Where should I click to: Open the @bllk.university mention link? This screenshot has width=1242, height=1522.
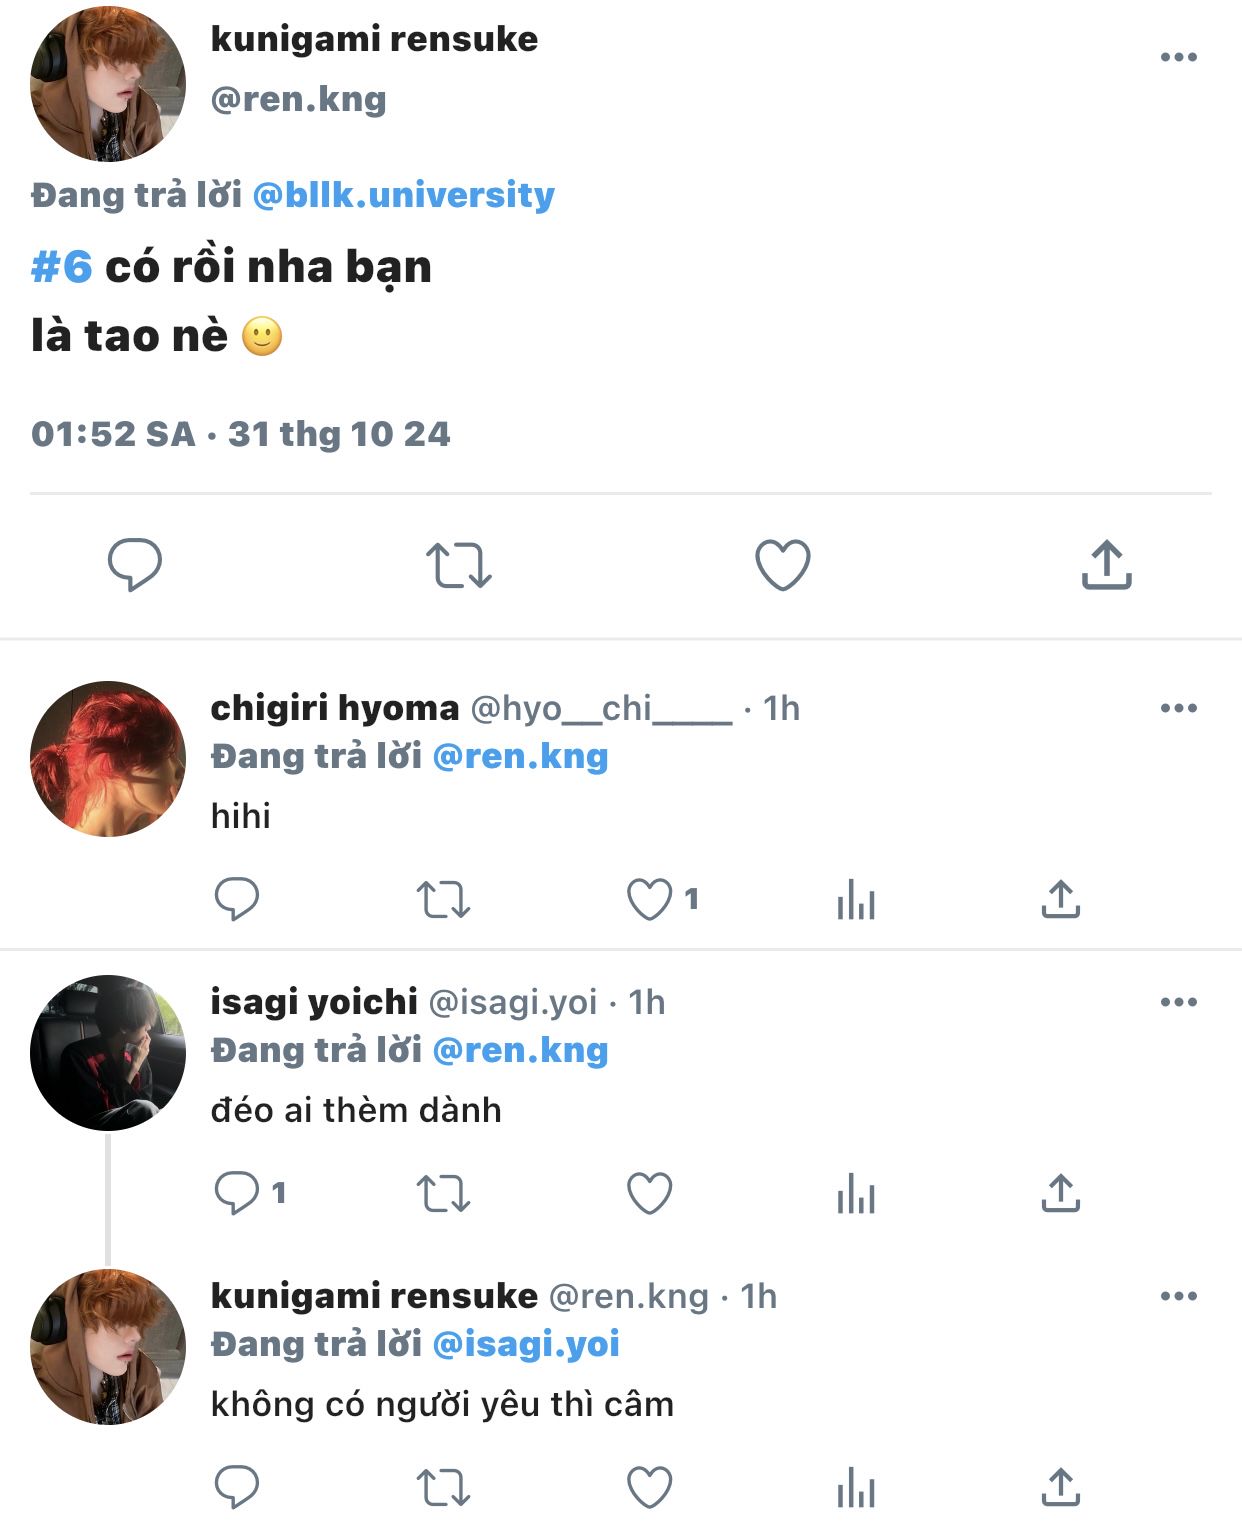(x=403, y=195)
